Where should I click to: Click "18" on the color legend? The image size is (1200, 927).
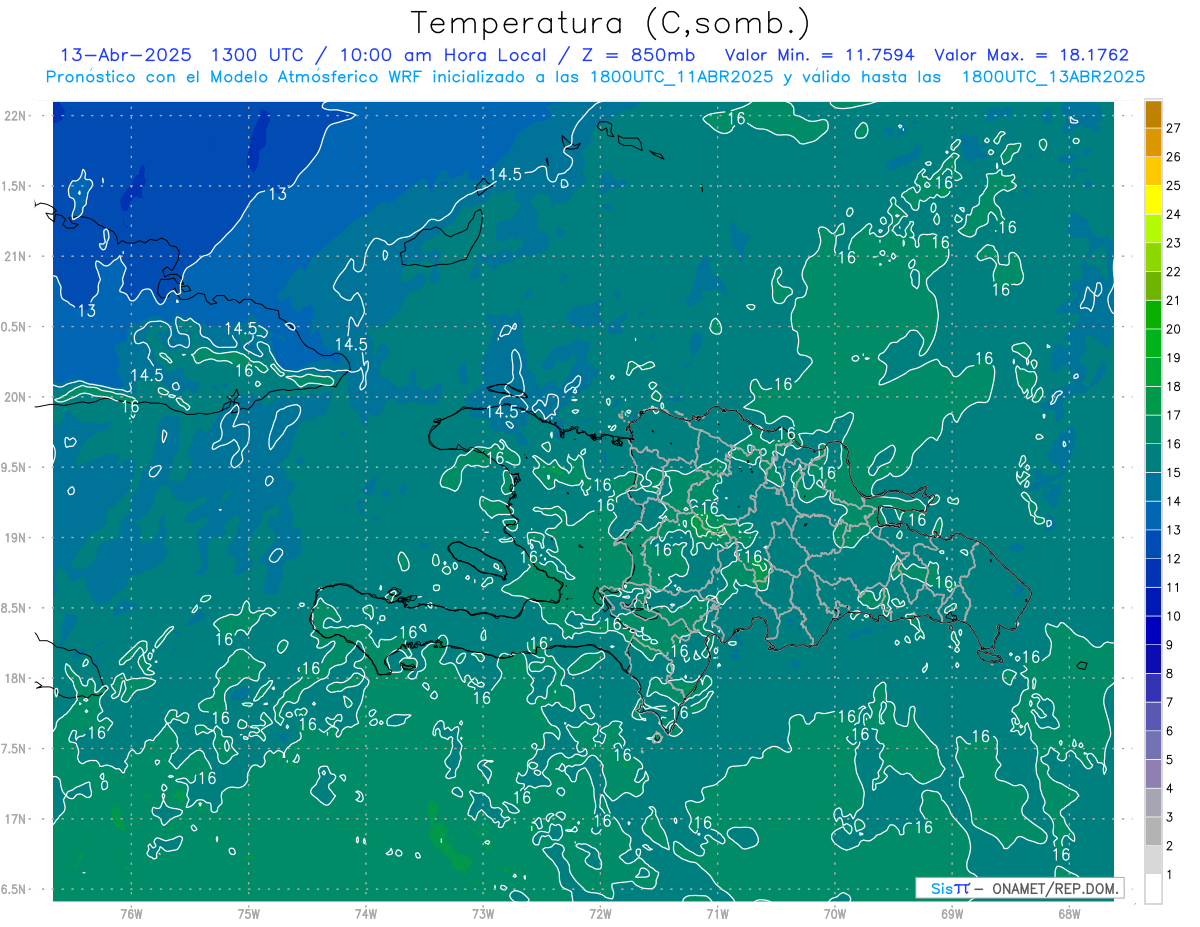1174,386
